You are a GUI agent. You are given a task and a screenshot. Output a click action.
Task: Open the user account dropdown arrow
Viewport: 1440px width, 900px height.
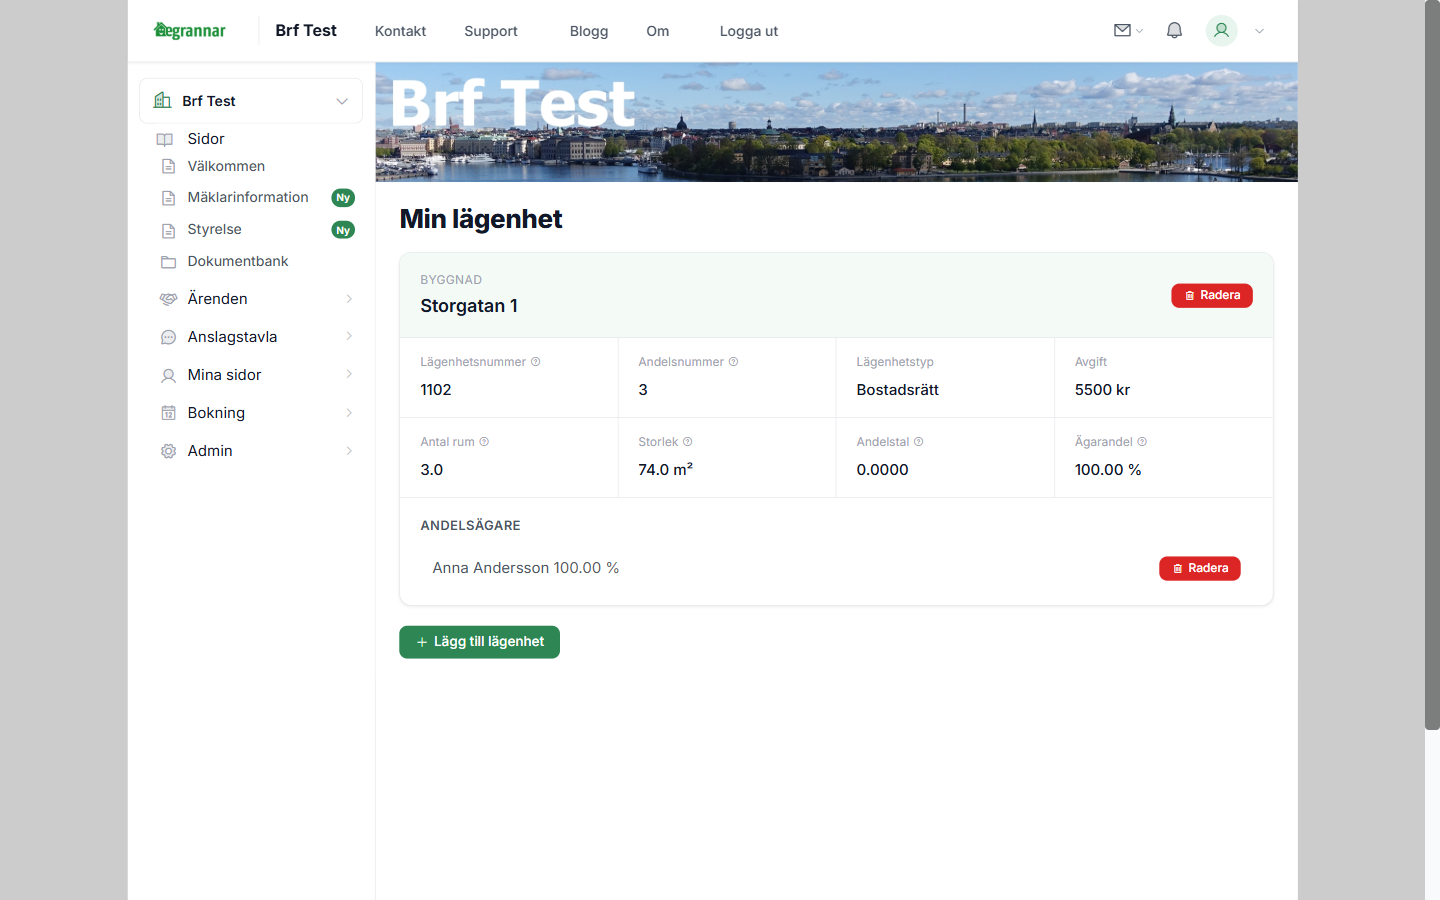pyautogui.click(x=1259, y=32)
